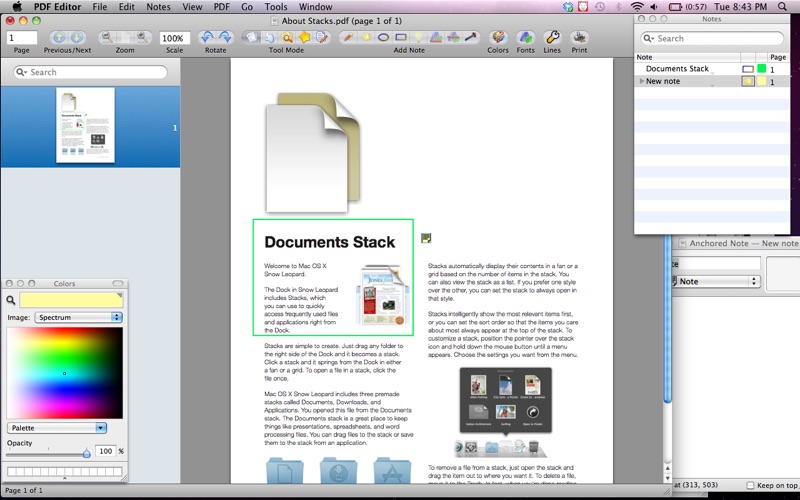
Task: Open the sidebar search options dropdown
Action: (x=21, y=72)
